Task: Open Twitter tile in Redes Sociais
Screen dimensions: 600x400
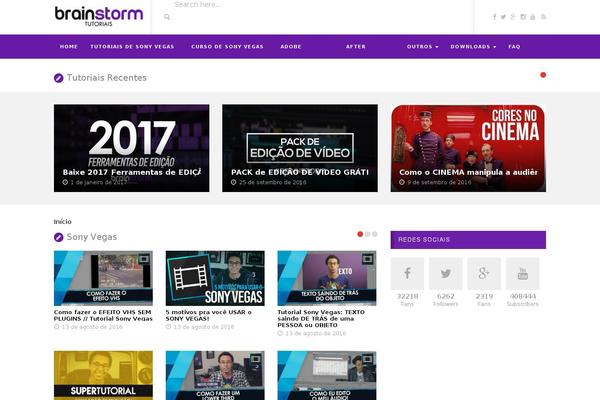Action: coord(445,273)
